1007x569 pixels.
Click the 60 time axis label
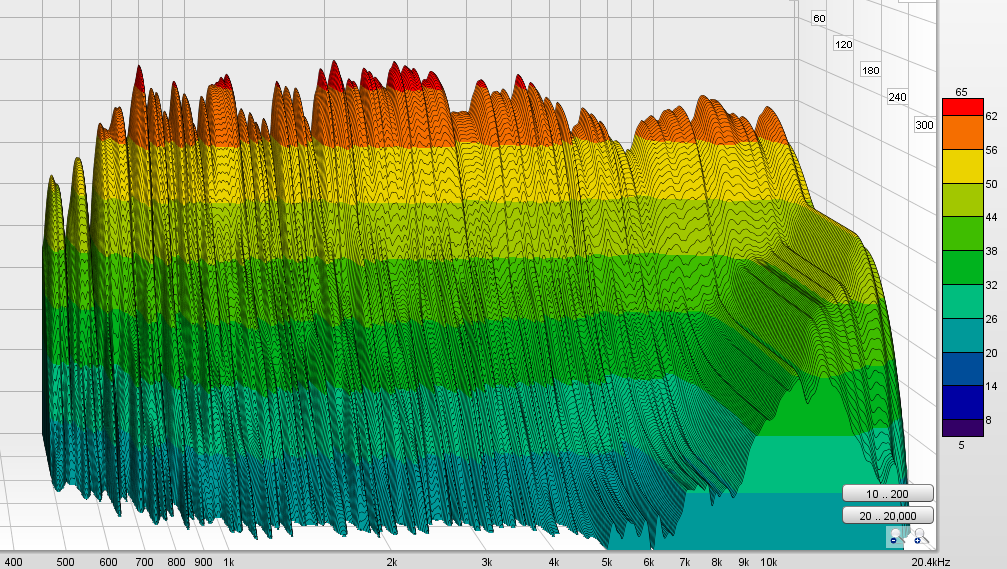tap(819, 18)
